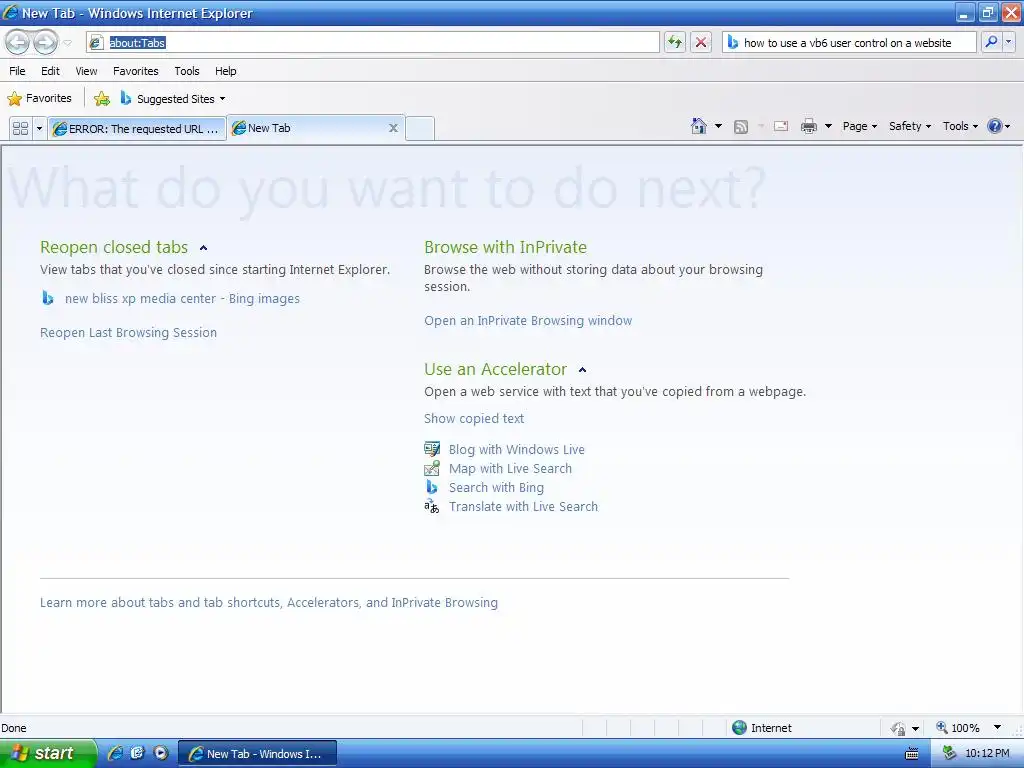Click the Translate with Live Search icon
The height and width of the screenshot is (768, 1024).
[x=432, y=506]
